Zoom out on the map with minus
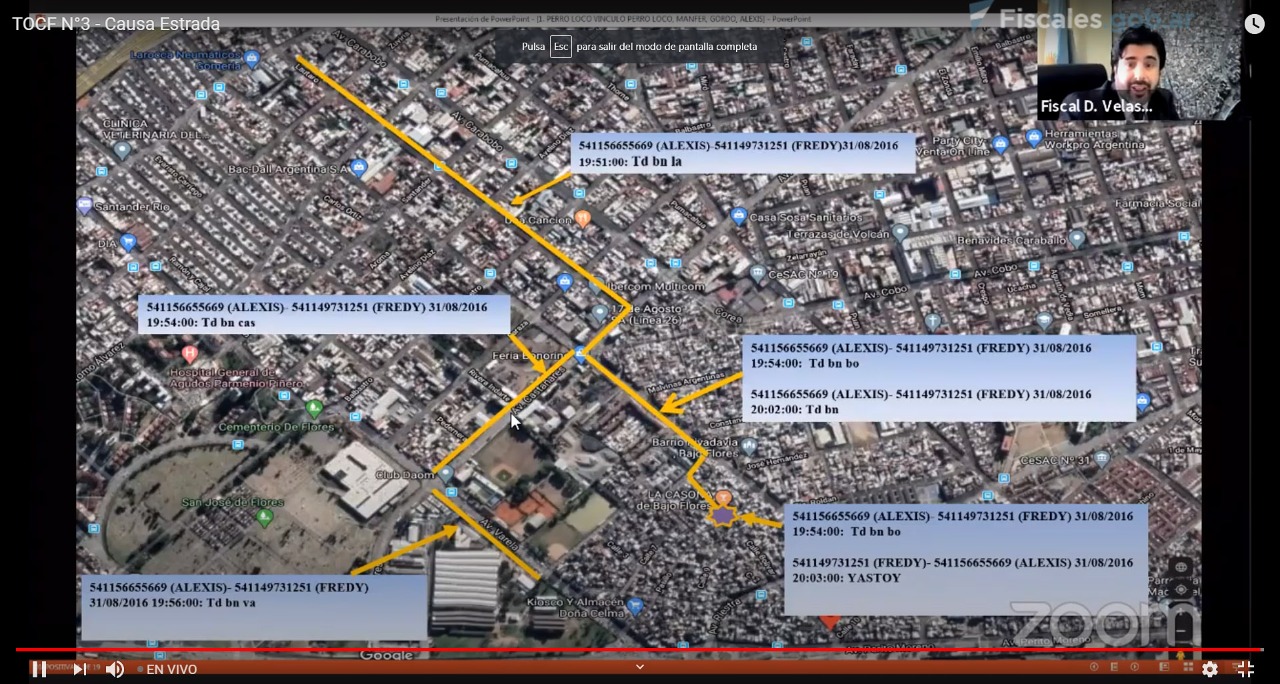Image resolution: width=1280 pixels, height=684 pixels. pos(1181,633)
